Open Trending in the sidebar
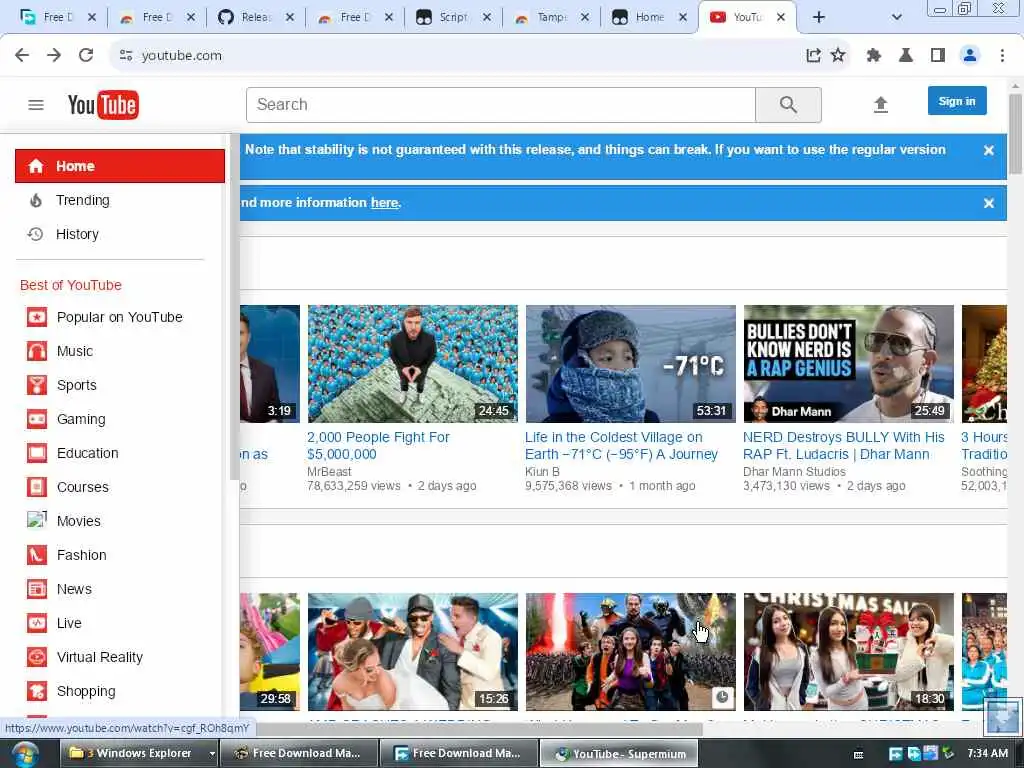 82,200
